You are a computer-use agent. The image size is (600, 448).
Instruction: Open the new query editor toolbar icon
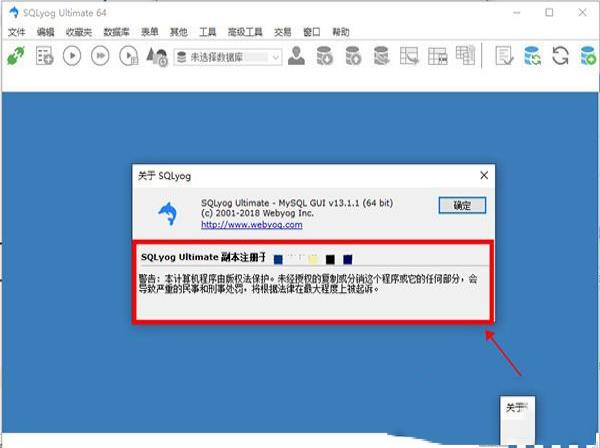44,56
